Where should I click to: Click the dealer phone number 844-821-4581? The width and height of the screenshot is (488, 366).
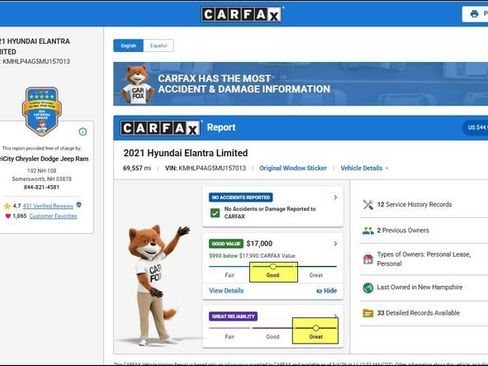(41, 187)
